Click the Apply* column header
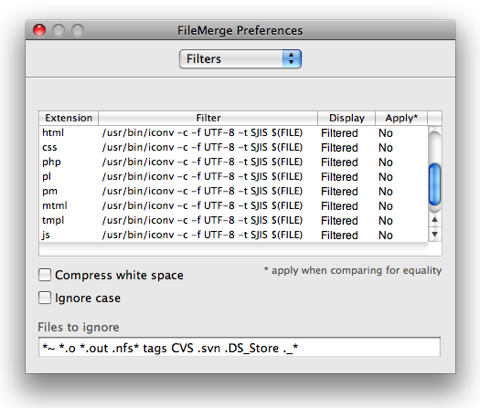 click(x=401, y=118)
